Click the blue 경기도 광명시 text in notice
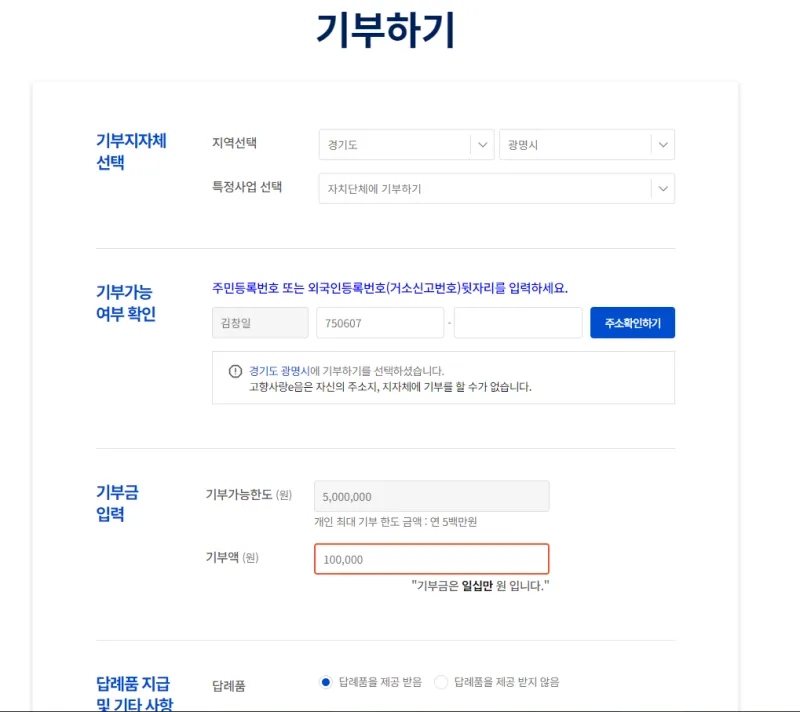This screenshot has height=712, width=800. pos(279,370)
